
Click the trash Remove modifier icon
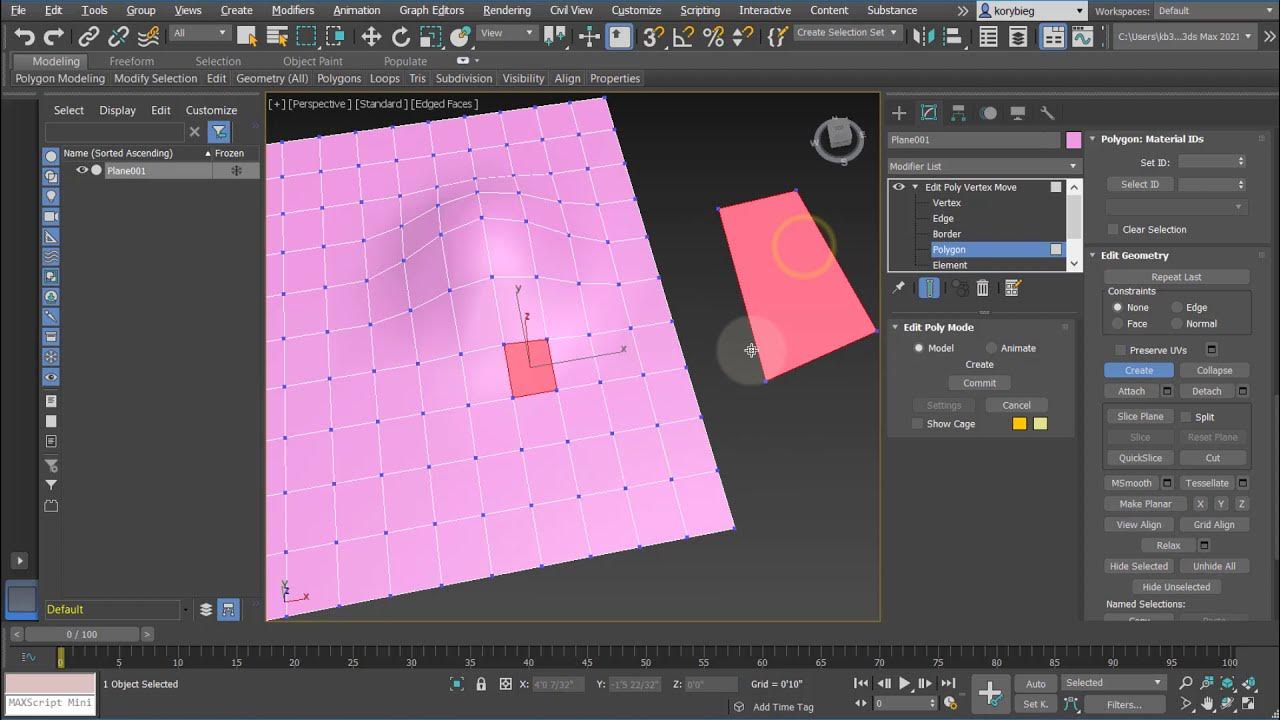click(x=982, y=288)
